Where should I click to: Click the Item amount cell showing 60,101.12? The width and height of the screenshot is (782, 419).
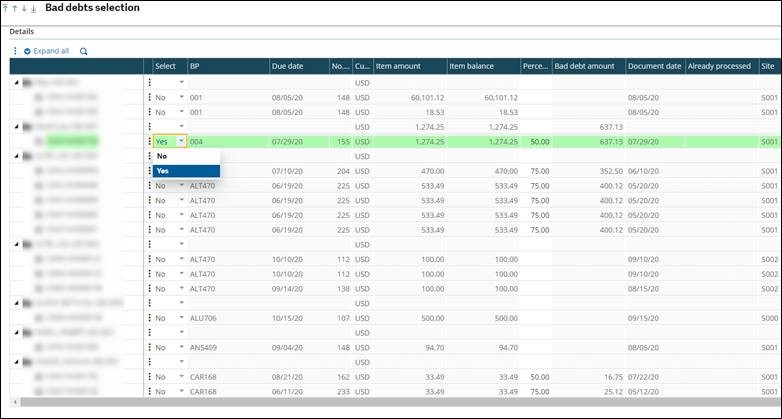click(x=410, y=97)
